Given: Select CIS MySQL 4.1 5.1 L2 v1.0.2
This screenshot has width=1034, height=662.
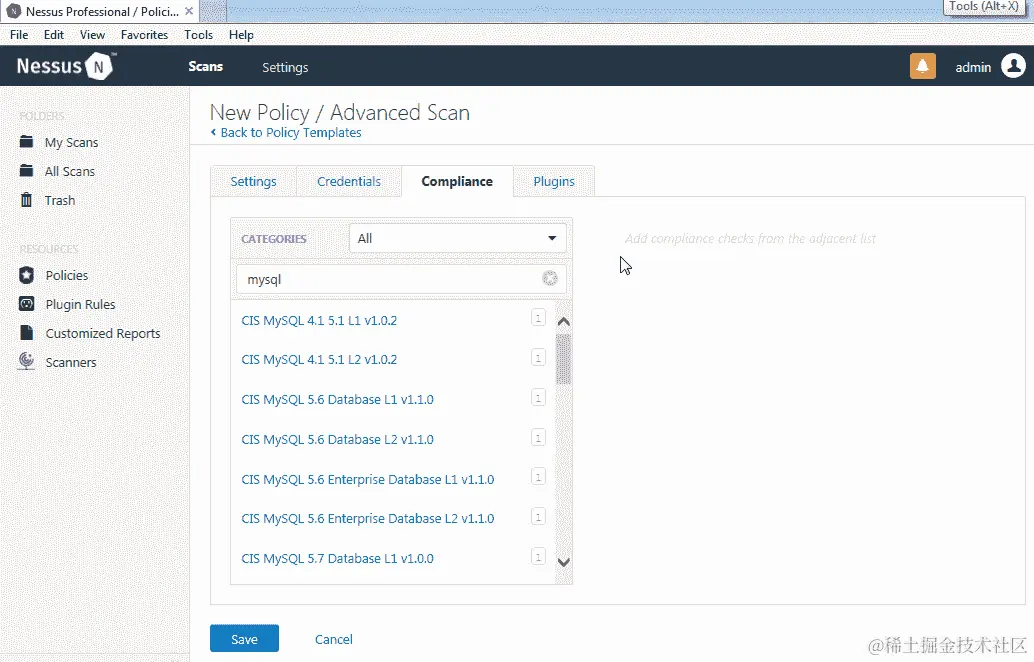Looking at the screenshot, I should 319,359.
